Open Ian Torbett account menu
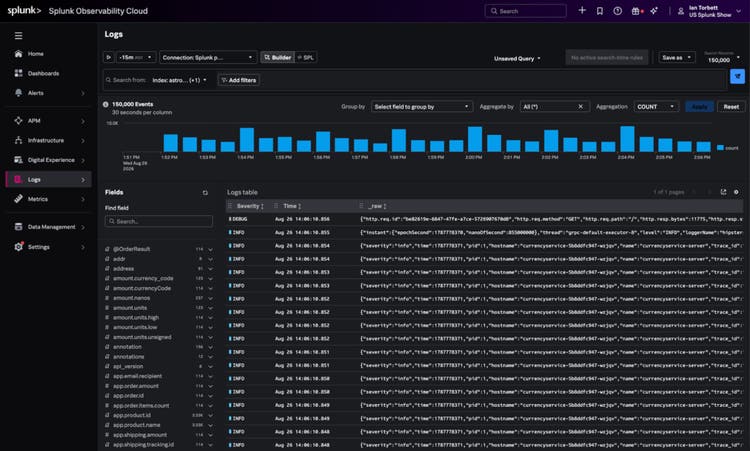This screenshot has height=451, width=750. pyautogui.click(x=710, y=11)
